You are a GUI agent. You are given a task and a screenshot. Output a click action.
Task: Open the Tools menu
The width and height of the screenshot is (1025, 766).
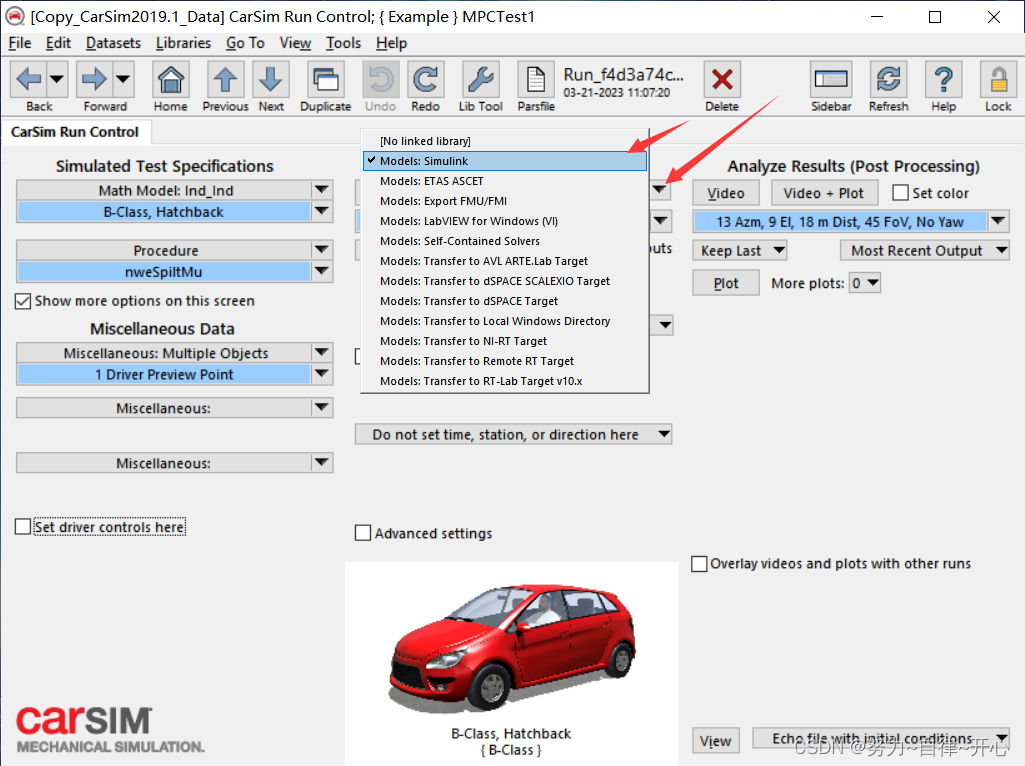(x=343, y=43)
